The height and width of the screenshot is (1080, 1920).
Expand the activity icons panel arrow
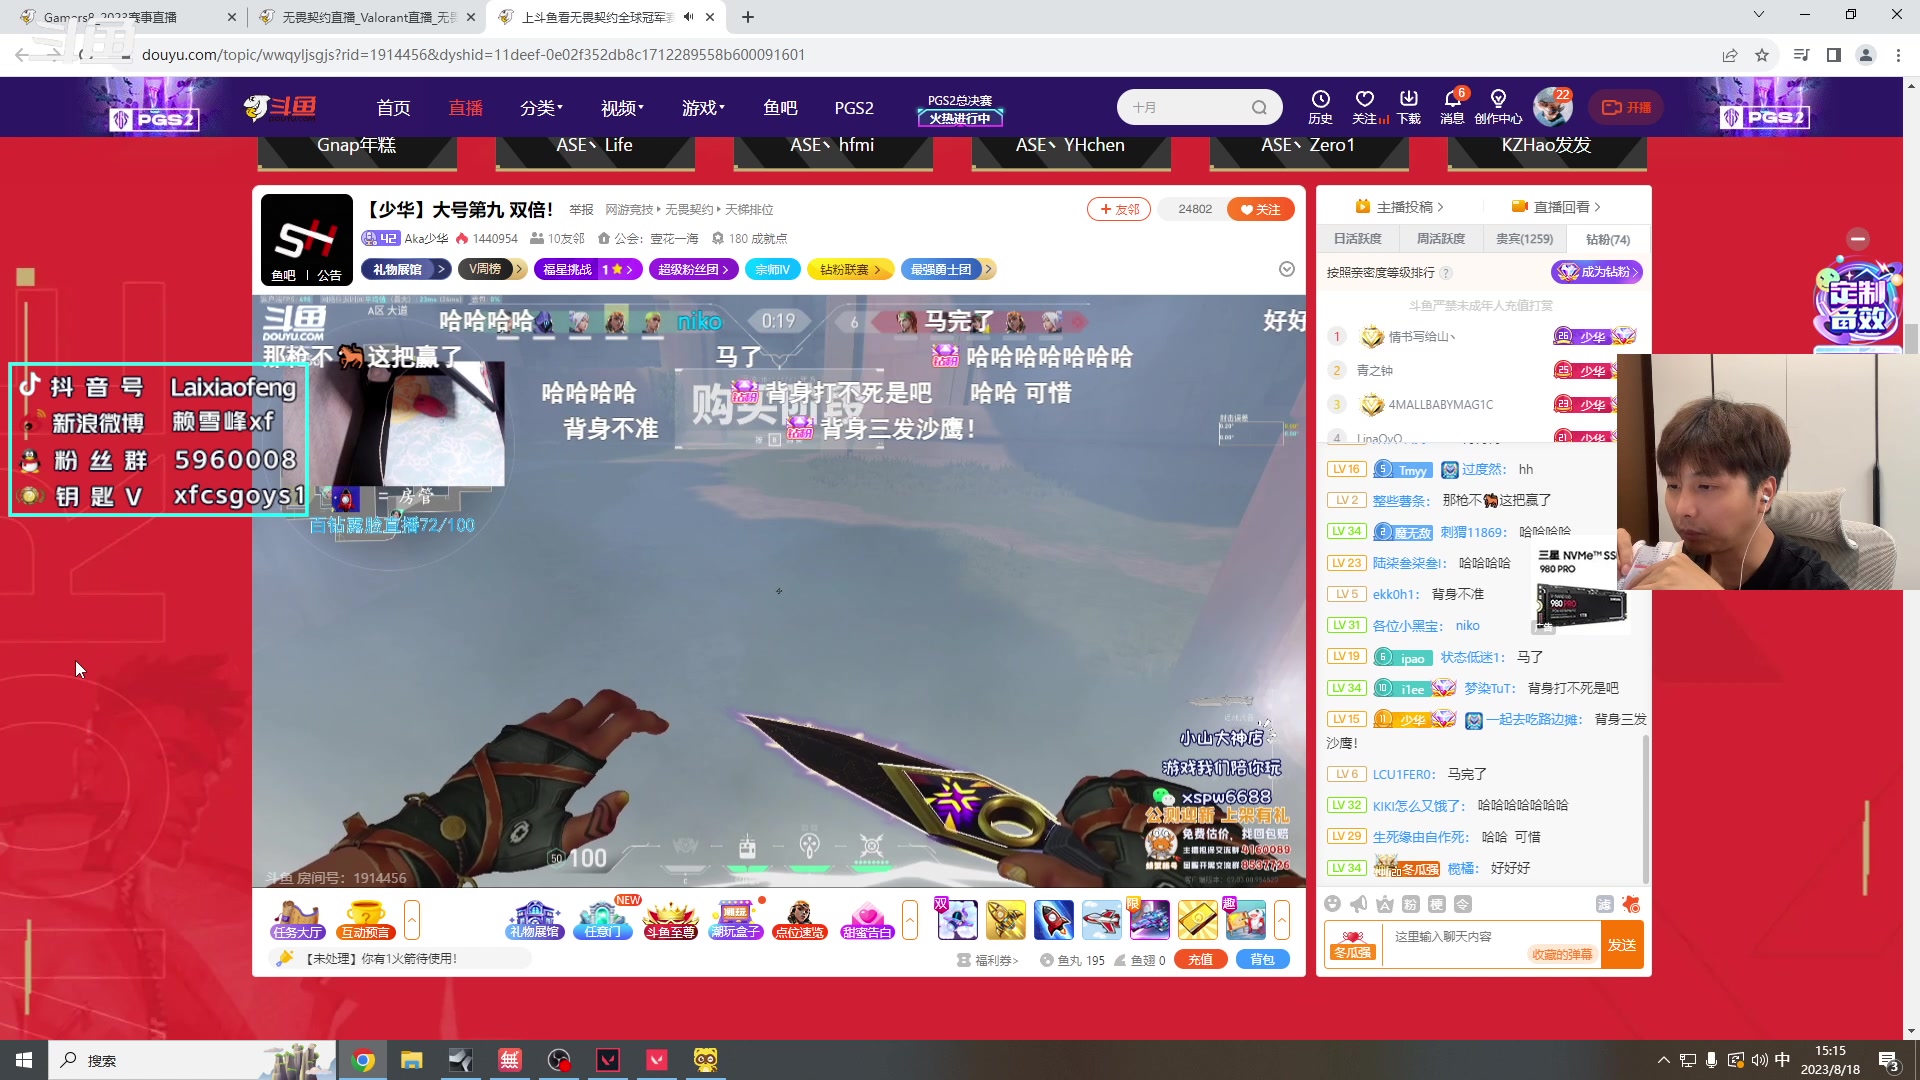pos(910,919)
